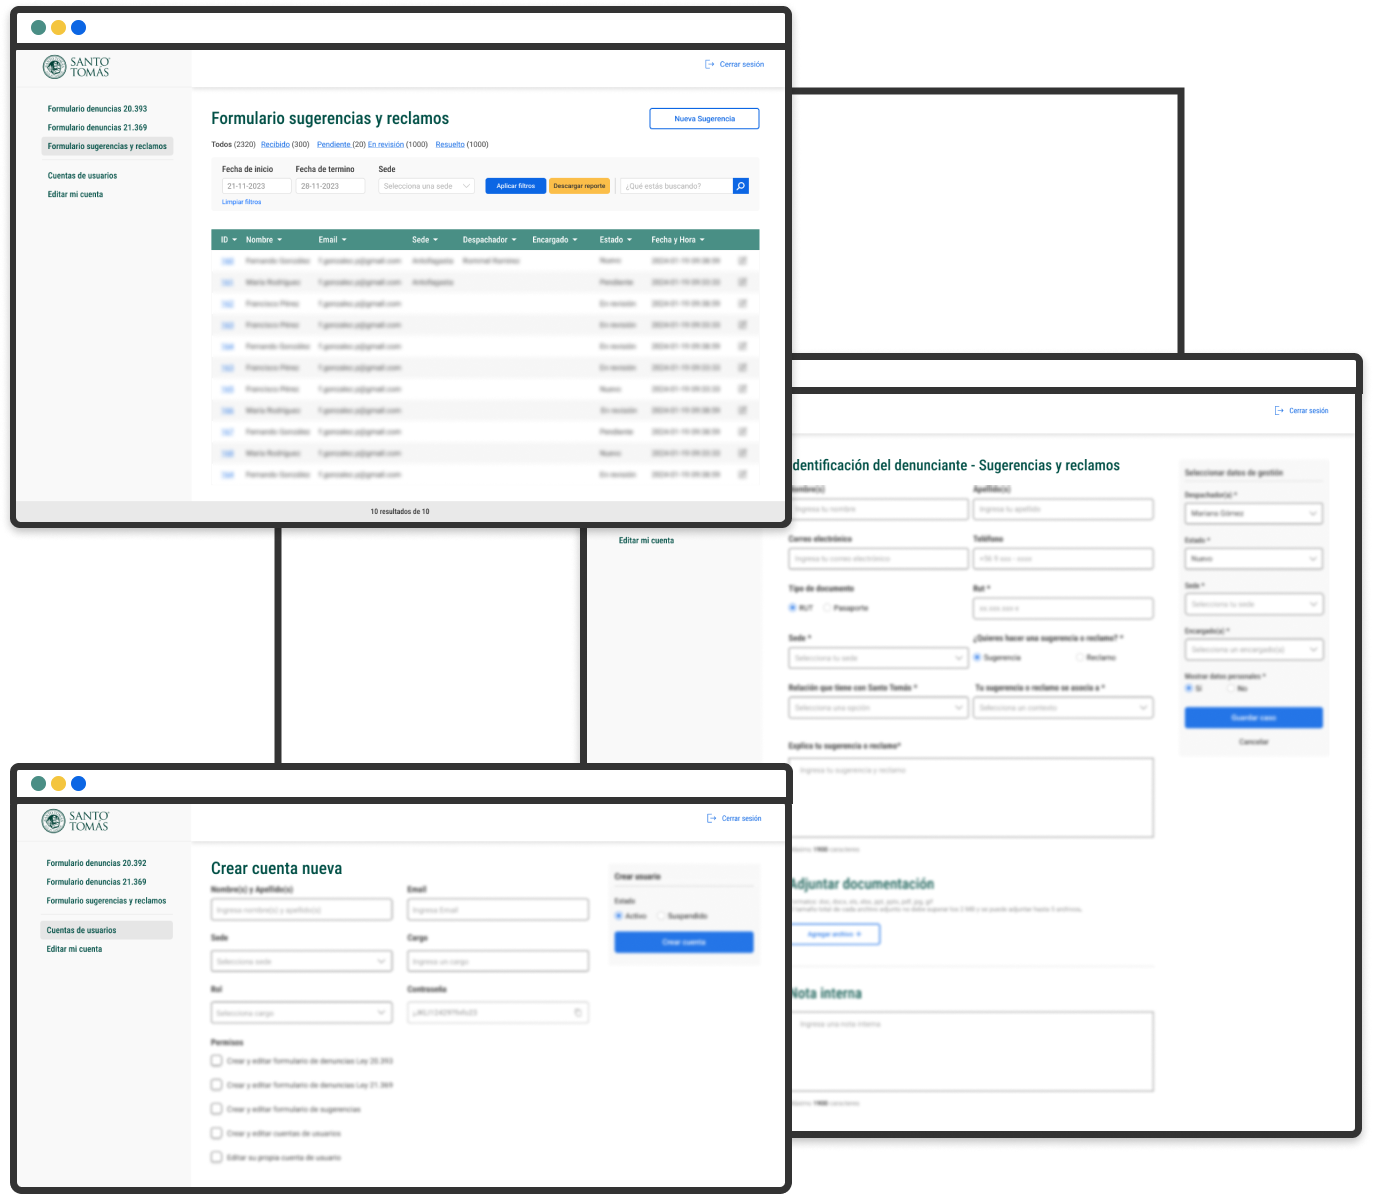
Task: Click the edit icon in first table row
Action: coord(742,261)
